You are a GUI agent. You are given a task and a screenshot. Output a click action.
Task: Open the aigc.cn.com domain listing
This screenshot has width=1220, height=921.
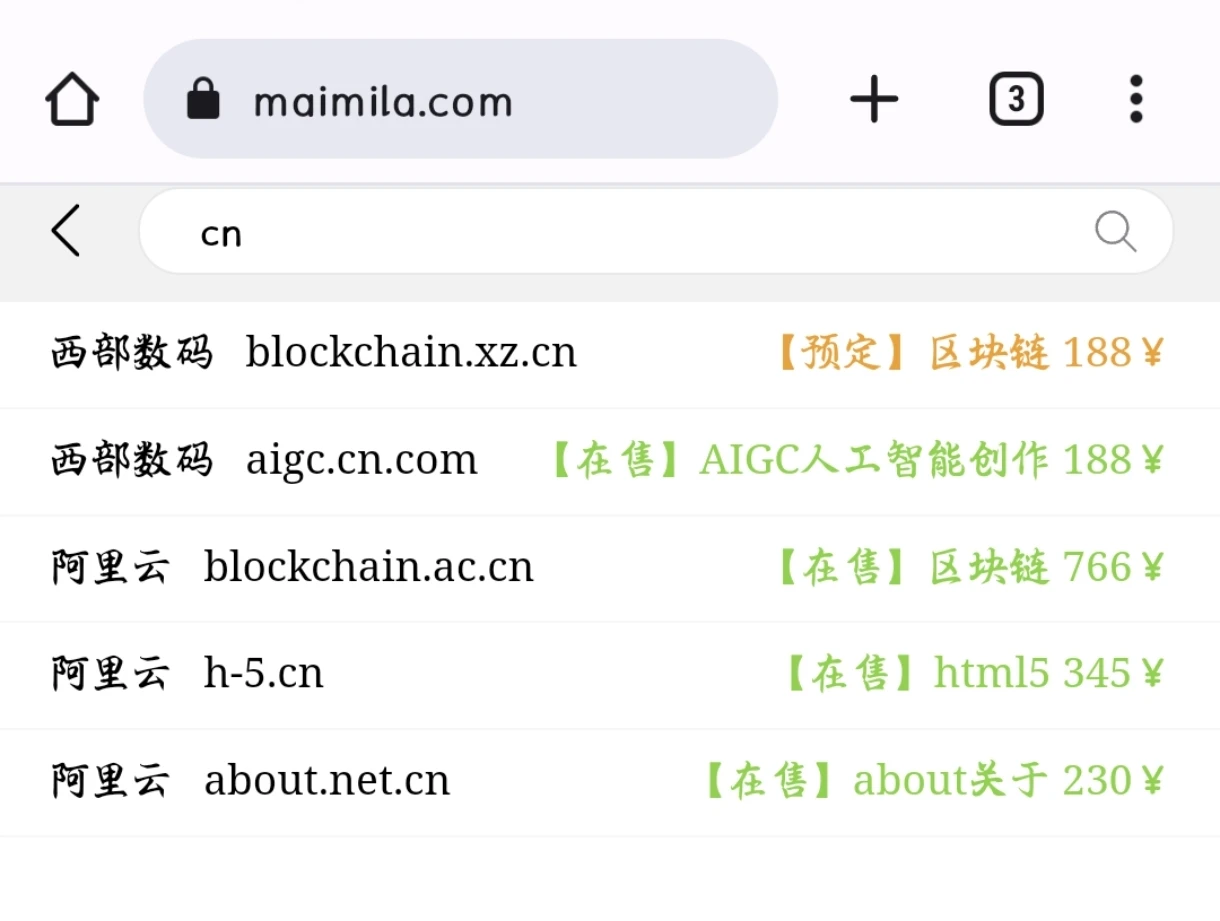361,460
